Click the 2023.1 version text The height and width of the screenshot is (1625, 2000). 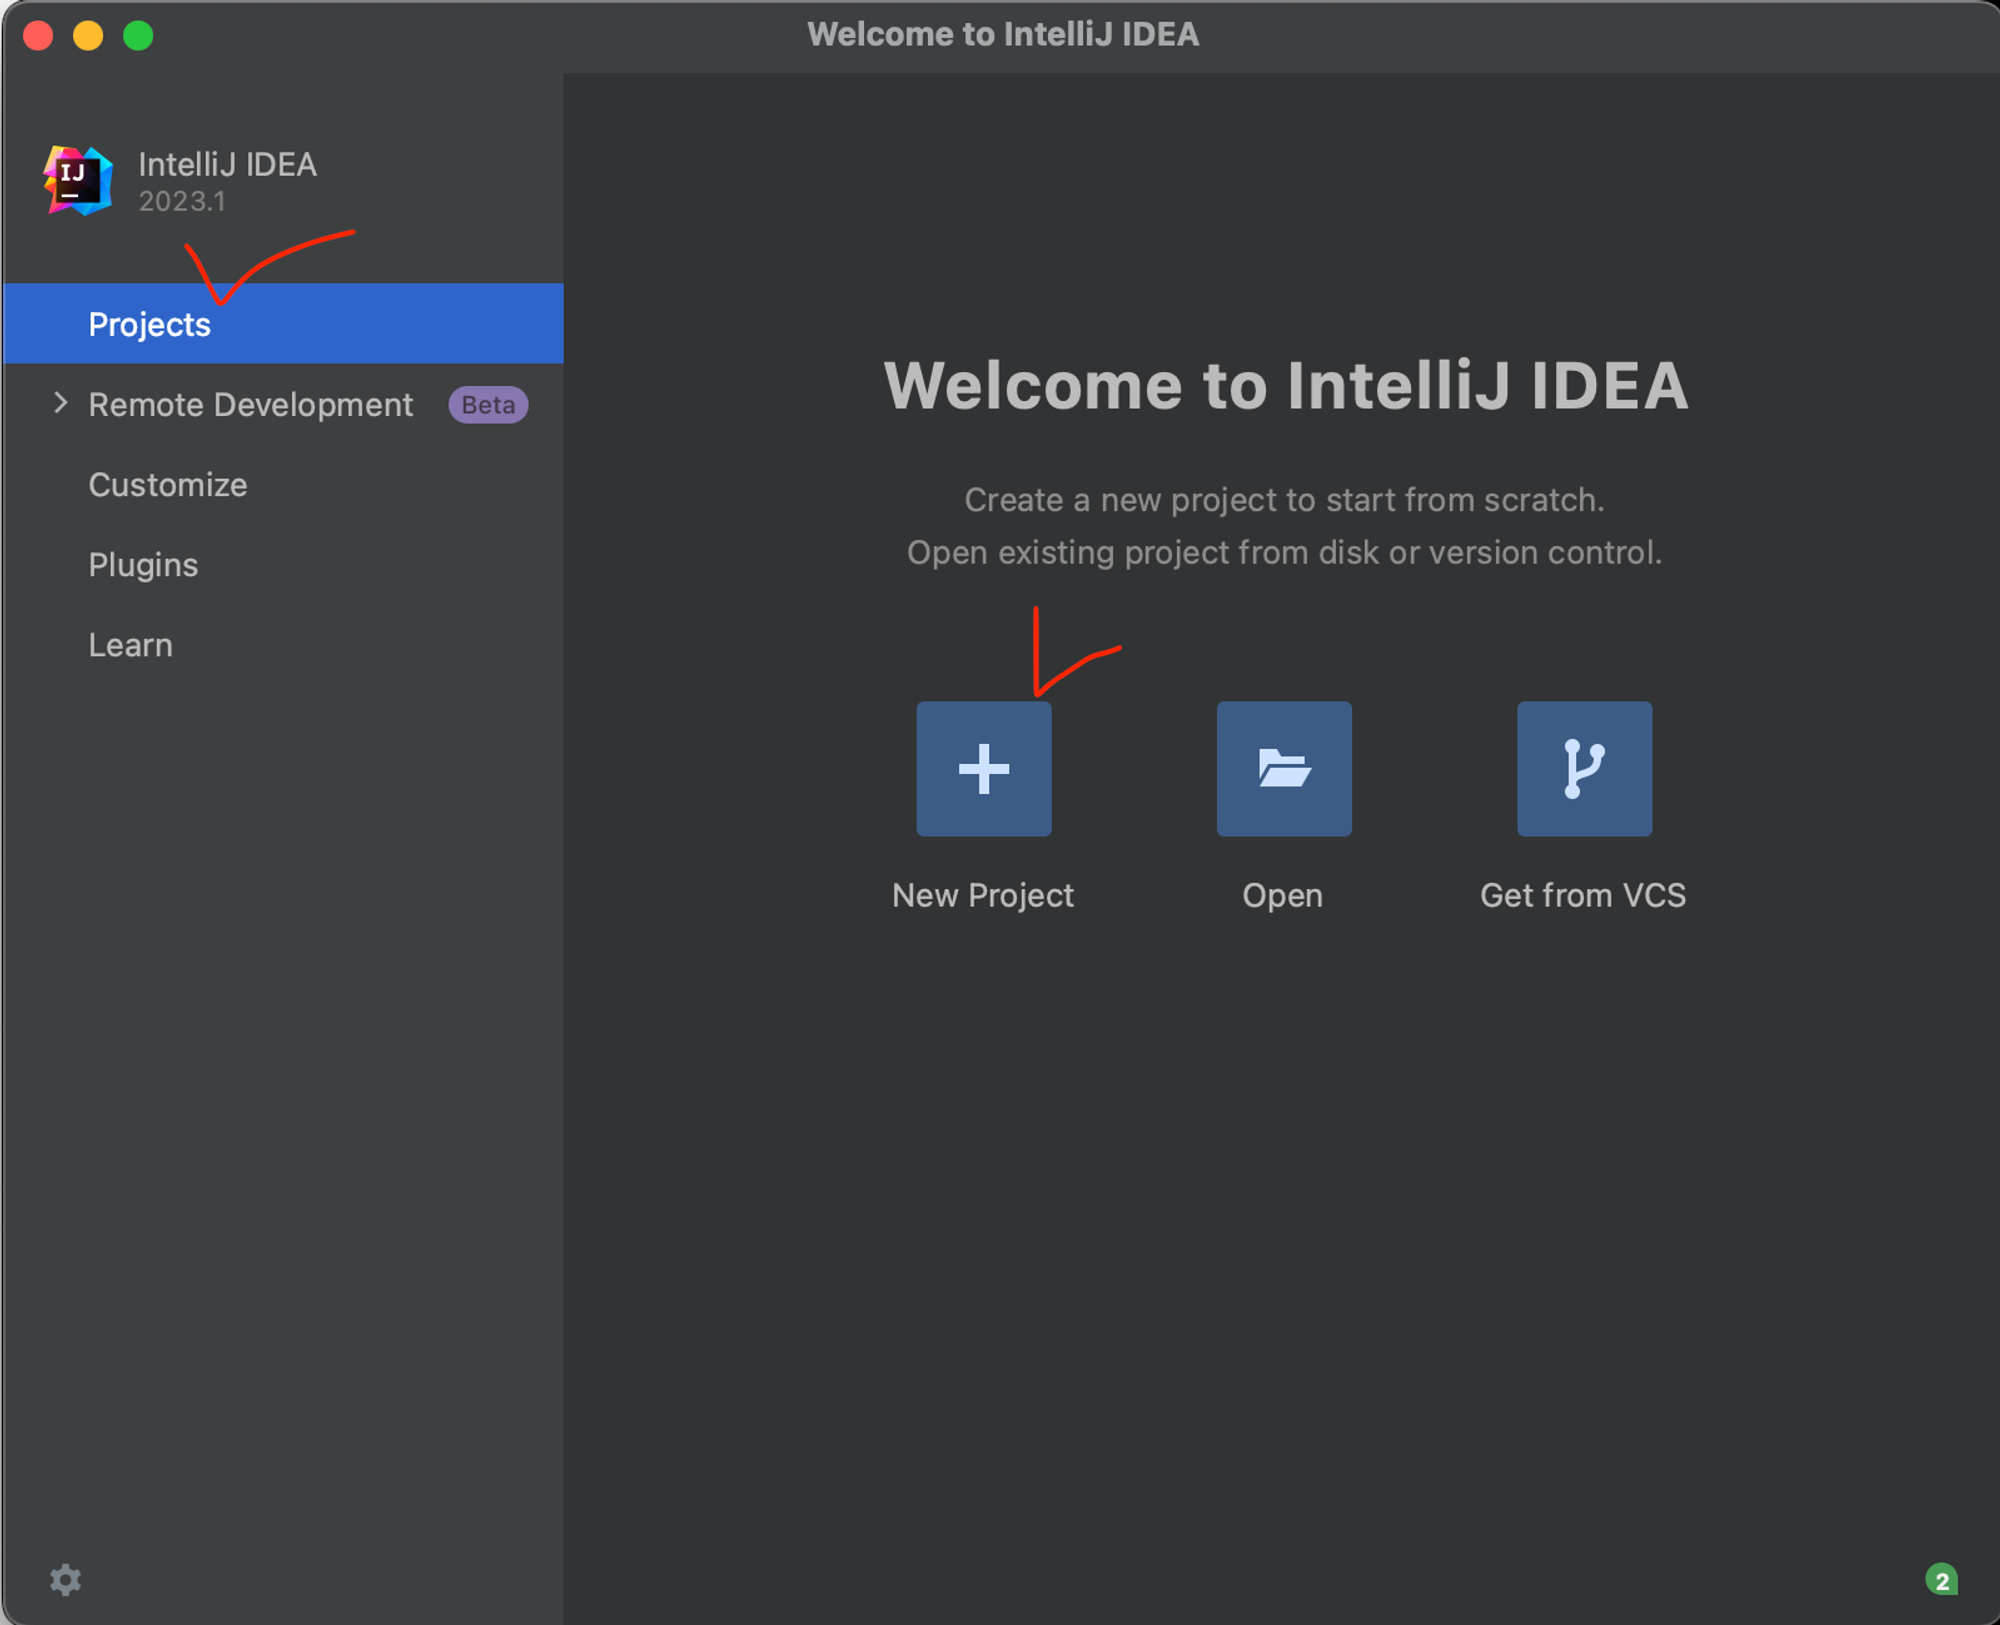point(182,201)
